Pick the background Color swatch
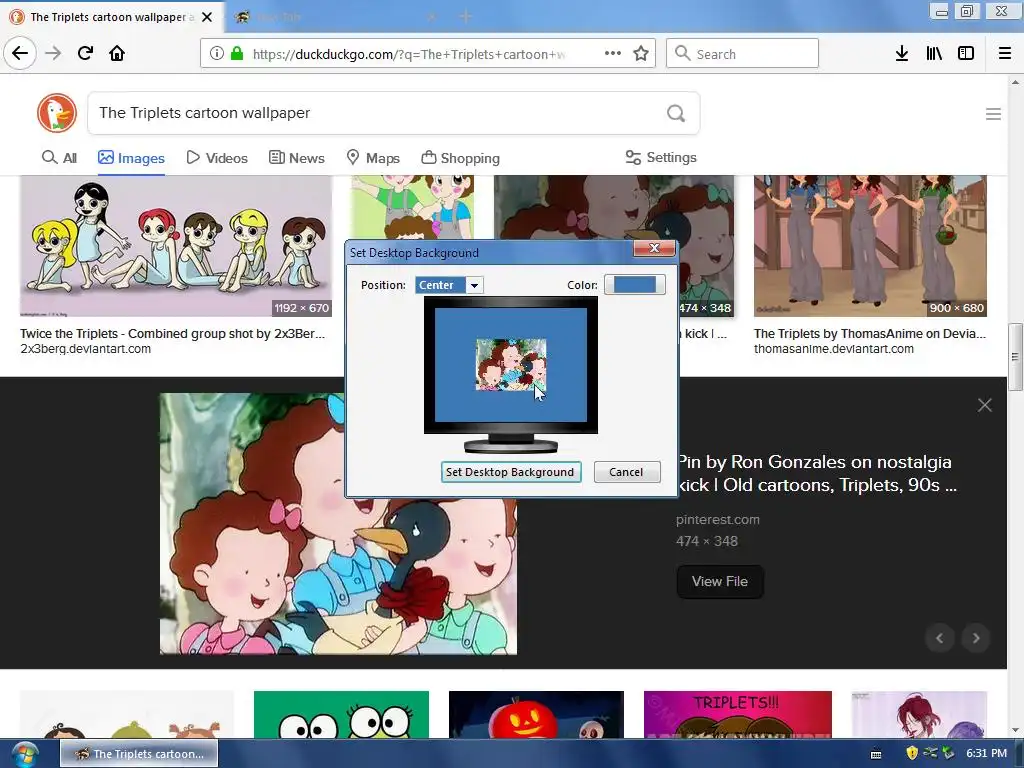 pos(635,285)
